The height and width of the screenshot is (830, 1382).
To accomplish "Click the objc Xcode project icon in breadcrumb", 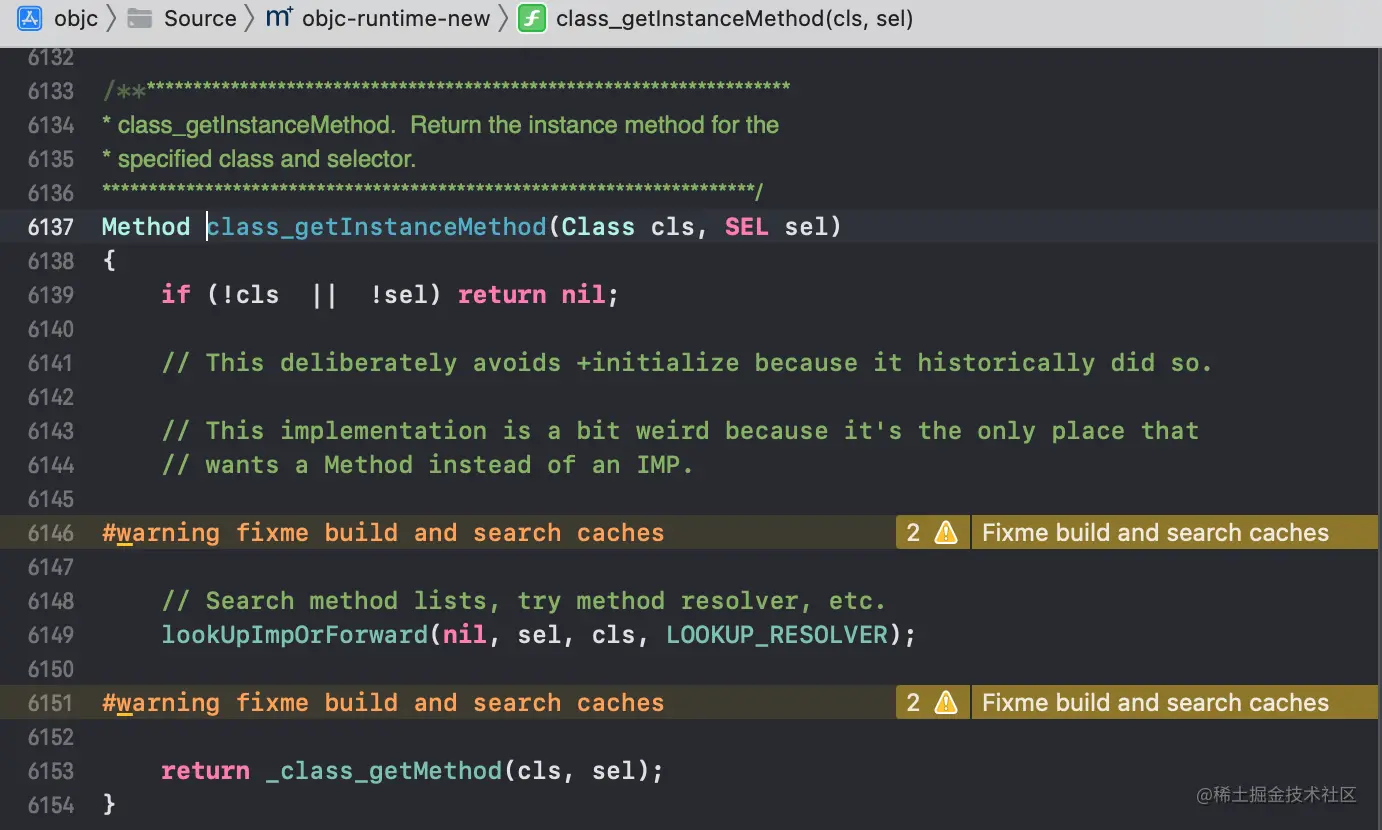I will (30, 18).
